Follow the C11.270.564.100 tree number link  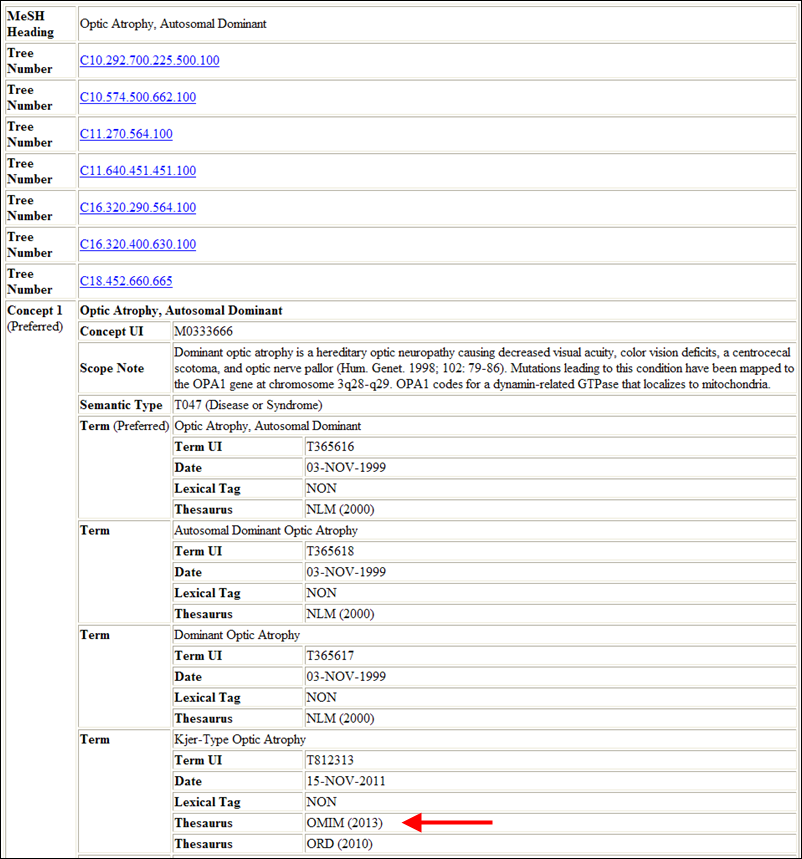click(x=126, y=134)
